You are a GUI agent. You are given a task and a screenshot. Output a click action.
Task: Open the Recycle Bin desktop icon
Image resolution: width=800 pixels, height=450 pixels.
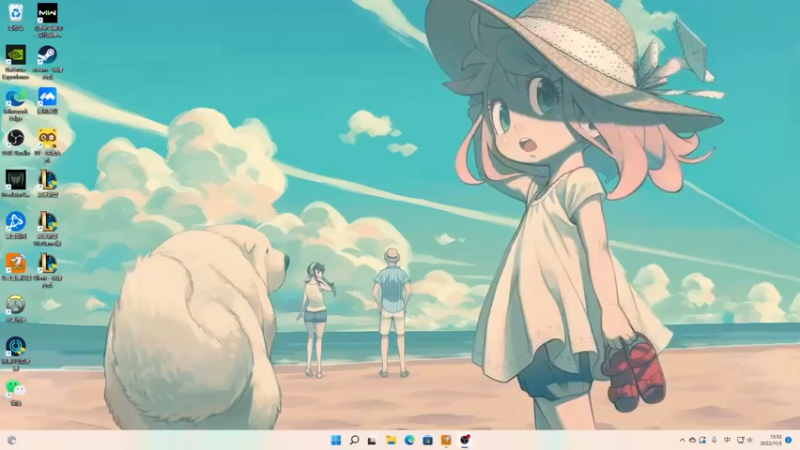point(16,17)
